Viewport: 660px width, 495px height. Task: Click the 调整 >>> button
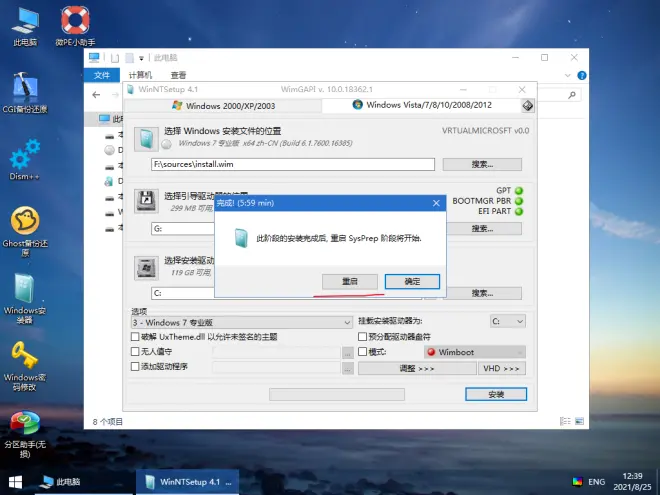tap(417, 369)
